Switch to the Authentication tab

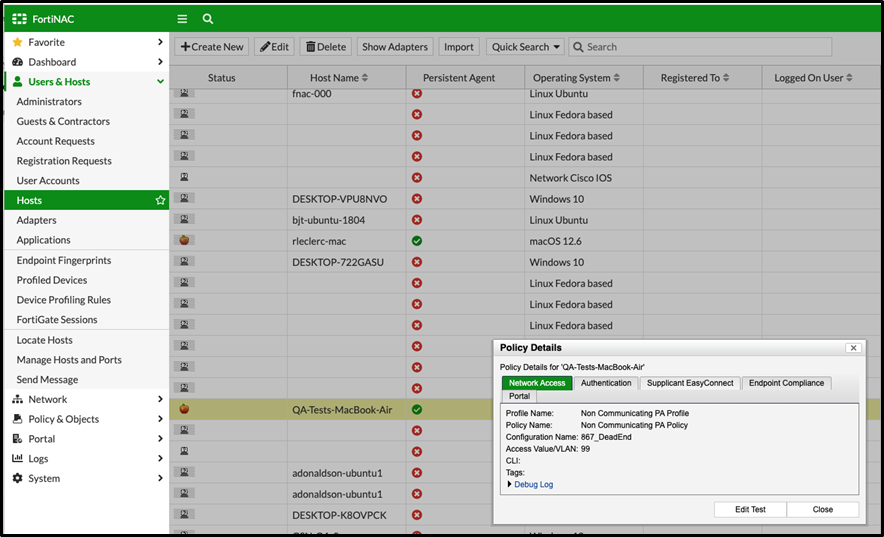(x=606, y=383)
